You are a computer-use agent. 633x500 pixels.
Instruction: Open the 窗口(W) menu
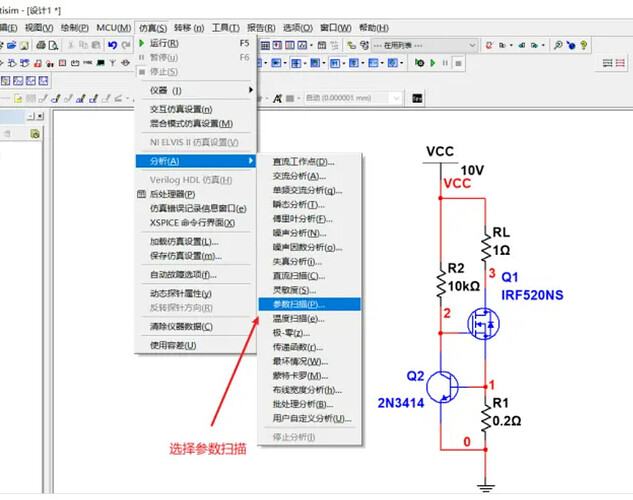point(335,28)
